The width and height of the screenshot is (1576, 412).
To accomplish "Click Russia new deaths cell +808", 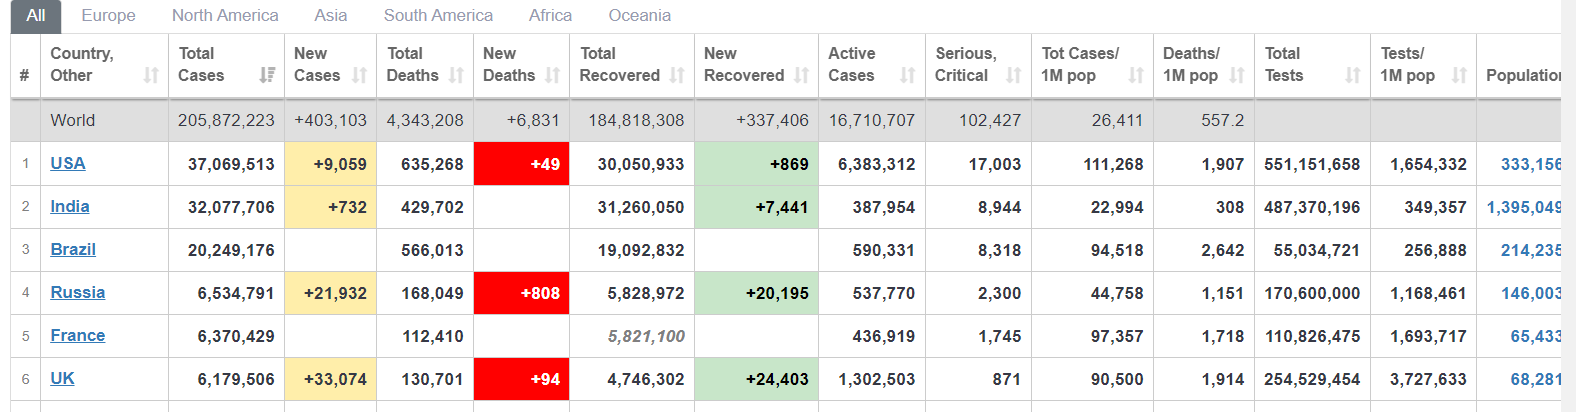I will (x=522, y=293).
